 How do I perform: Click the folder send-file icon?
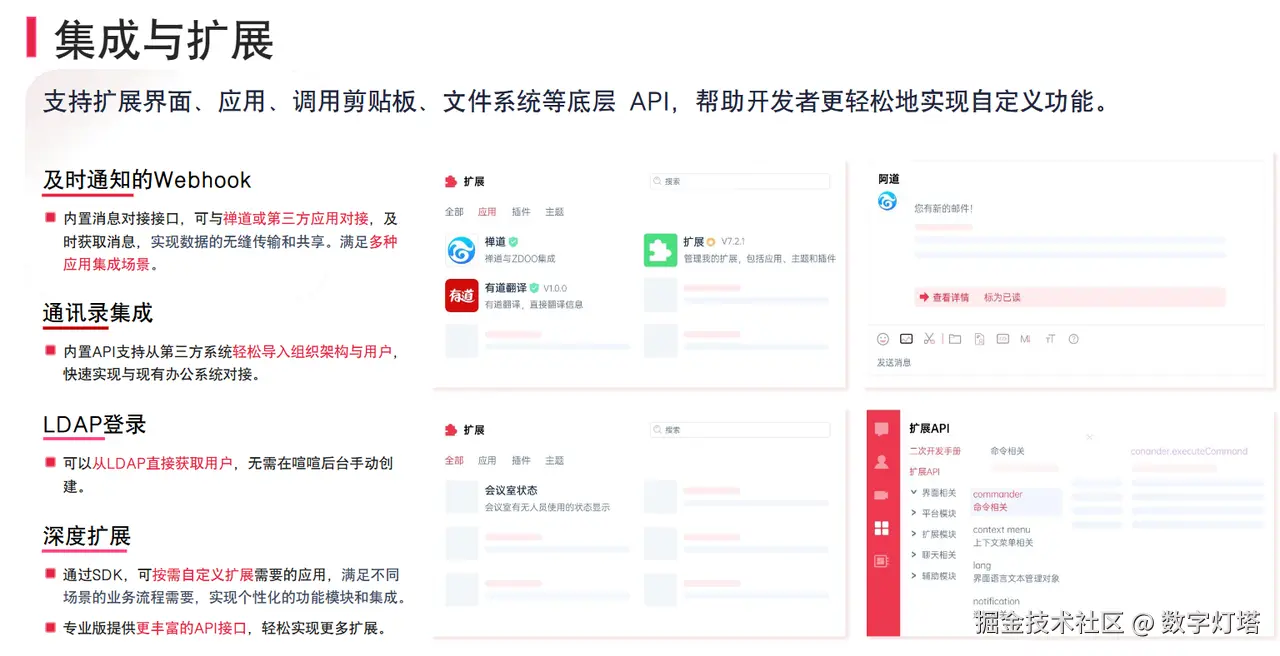pos(955,339)
